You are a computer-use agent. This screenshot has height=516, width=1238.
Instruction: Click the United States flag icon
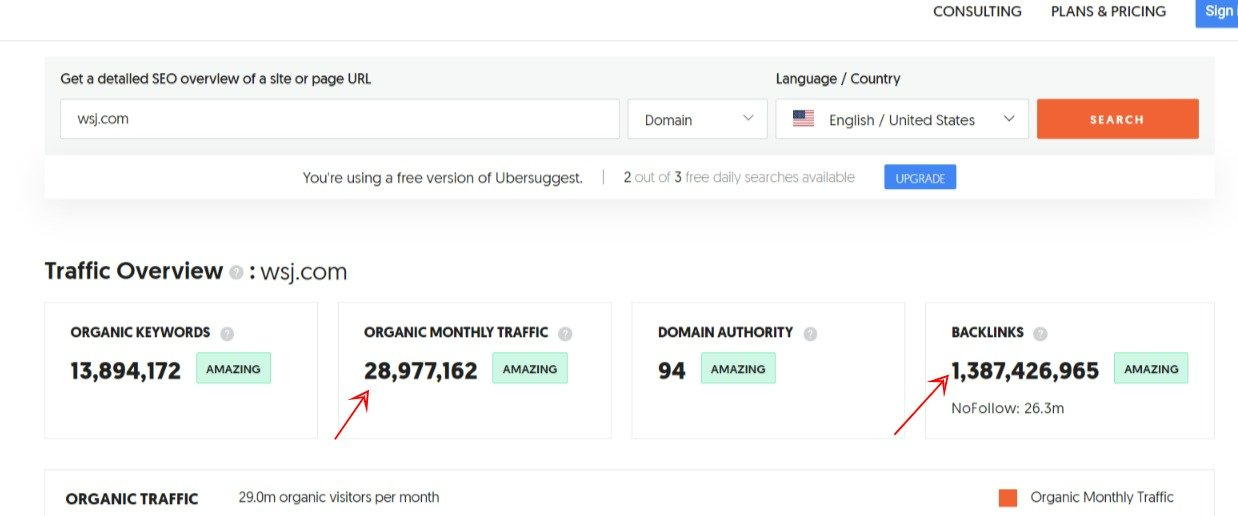pyautogui.click(x=803, y=119)
